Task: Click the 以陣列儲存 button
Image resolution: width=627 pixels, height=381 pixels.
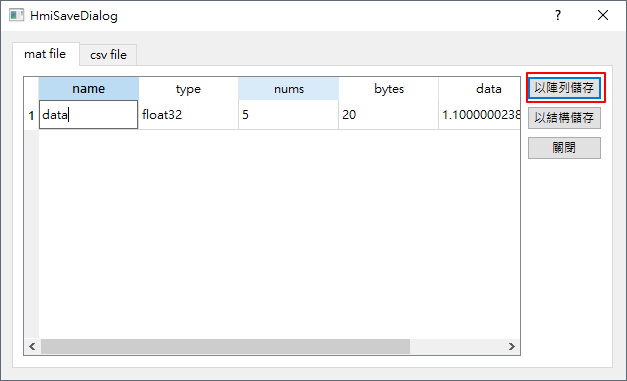Action: pyautogui.click(x=564, y=88)
